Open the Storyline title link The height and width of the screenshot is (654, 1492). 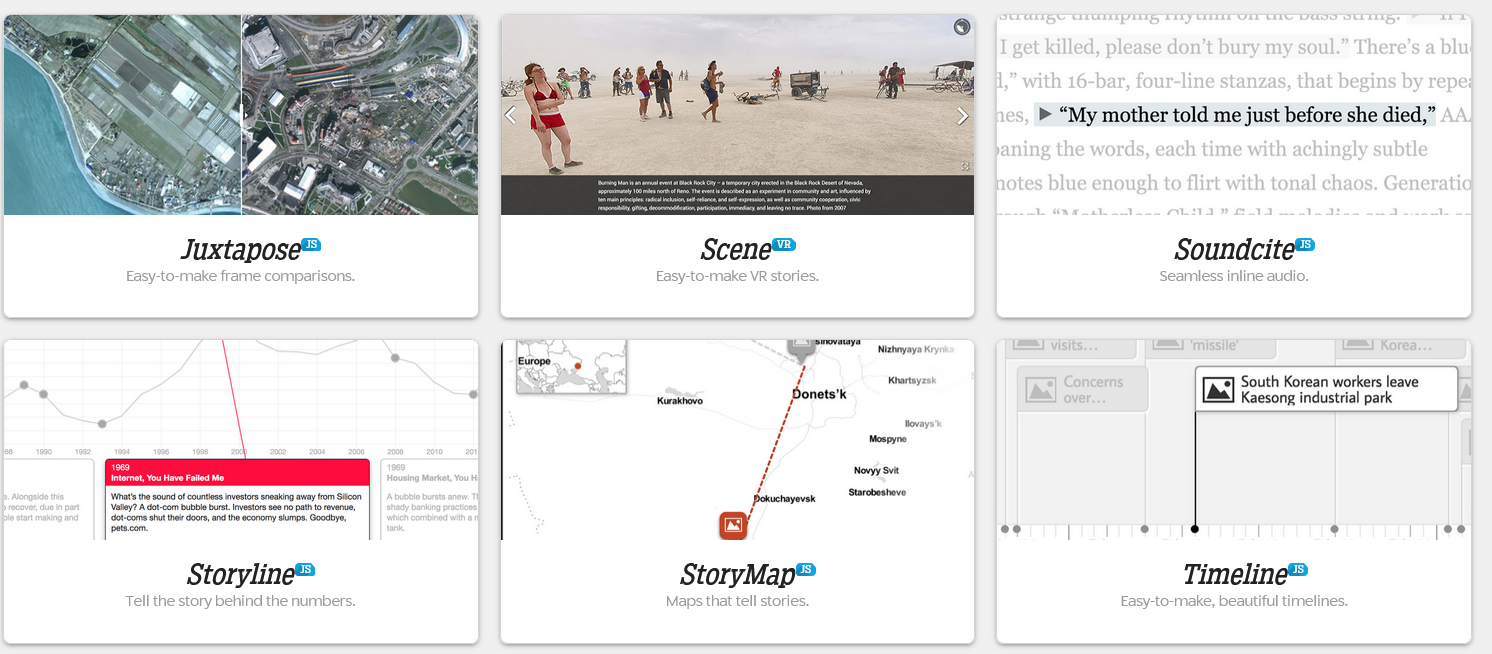click(x=240, y=575)
